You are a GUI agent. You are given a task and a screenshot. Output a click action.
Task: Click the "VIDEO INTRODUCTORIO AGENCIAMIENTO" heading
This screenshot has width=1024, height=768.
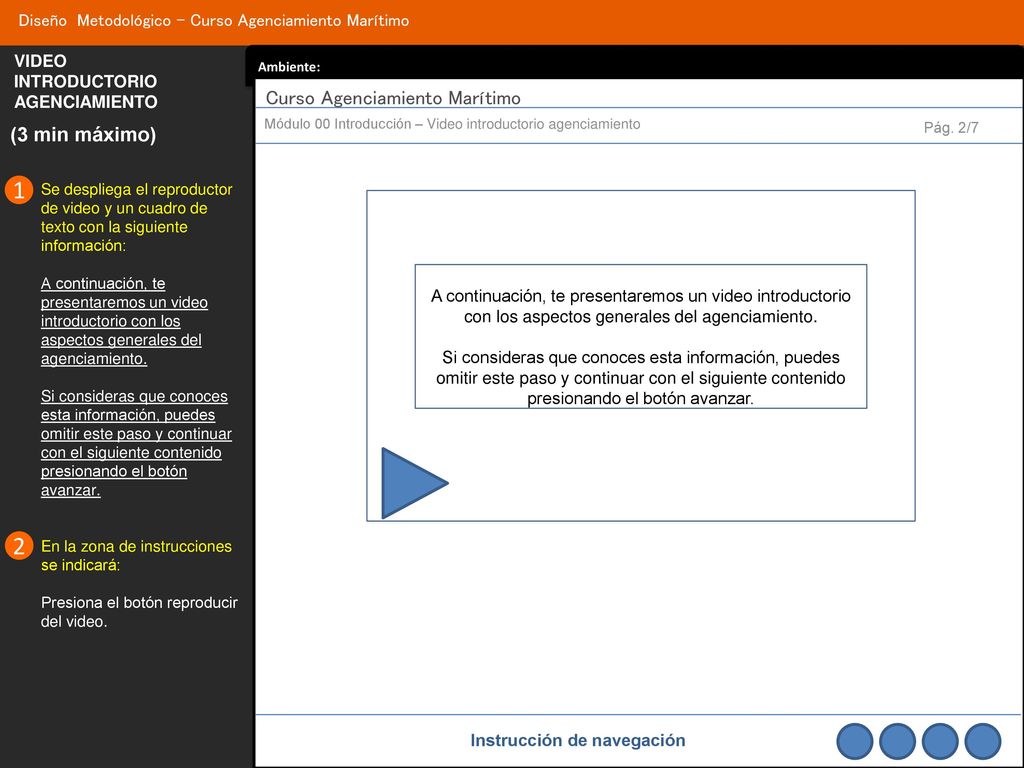click(x=86, y=82)
